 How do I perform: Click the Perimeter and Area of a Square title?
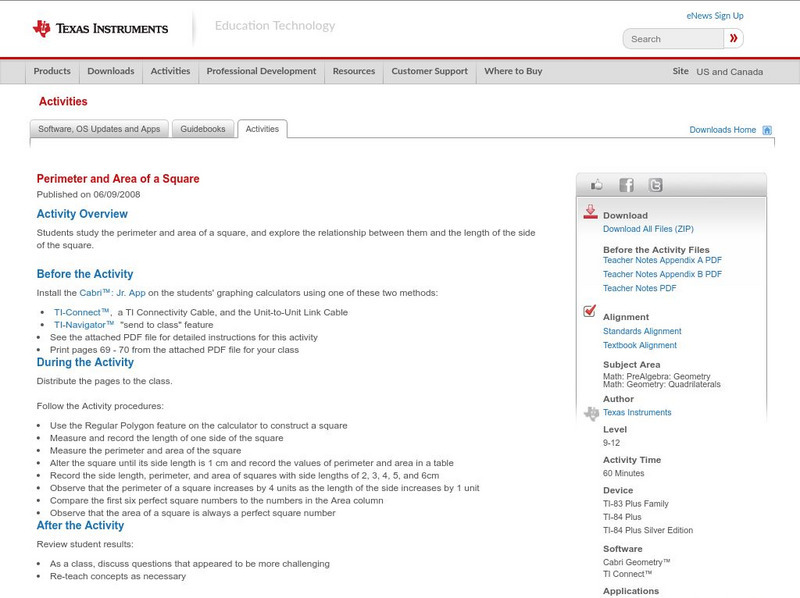click(118, 179)
